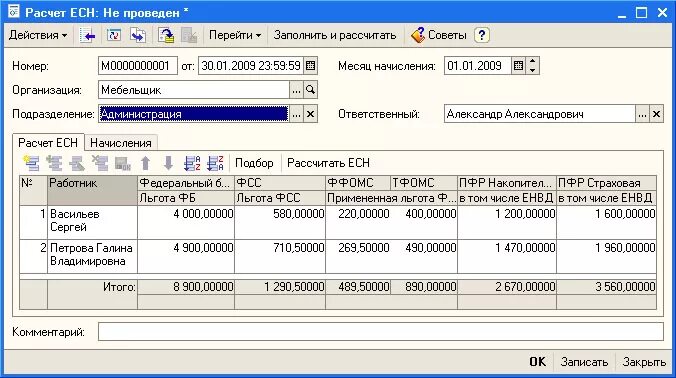Click the Ответственный field Александр Александрович
This screenshot has height=378, width=676.
click(540, 114)
